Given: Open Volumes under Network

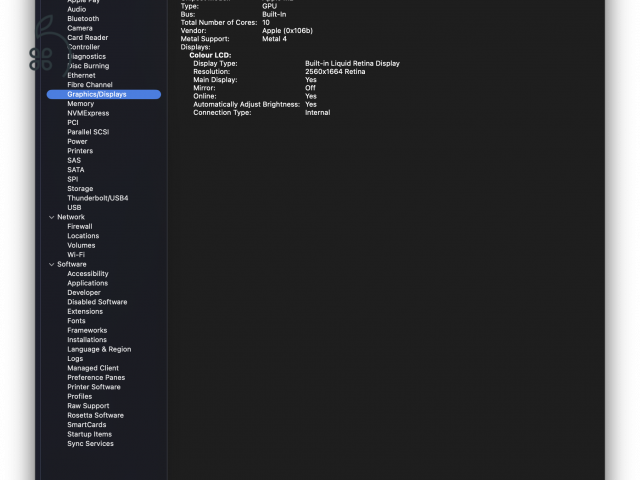Looking at the screenshot, I should point(81,245).
